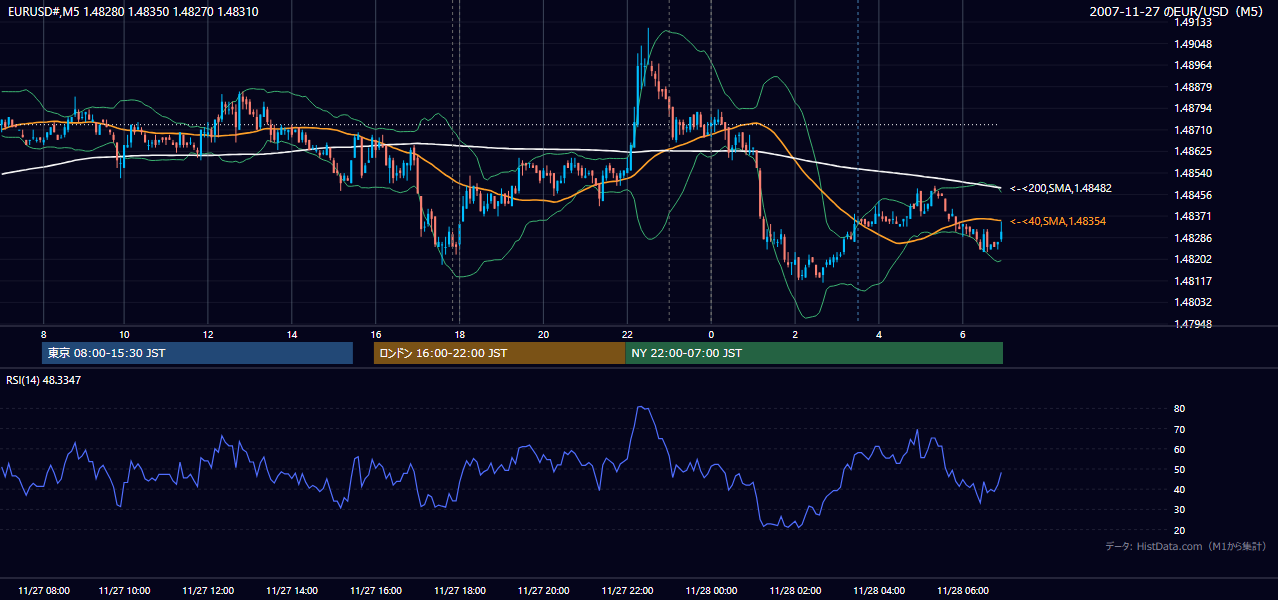Click hour label 10 under the price chart
This screenshot has width=1278, height=600.
pos(124,334)
